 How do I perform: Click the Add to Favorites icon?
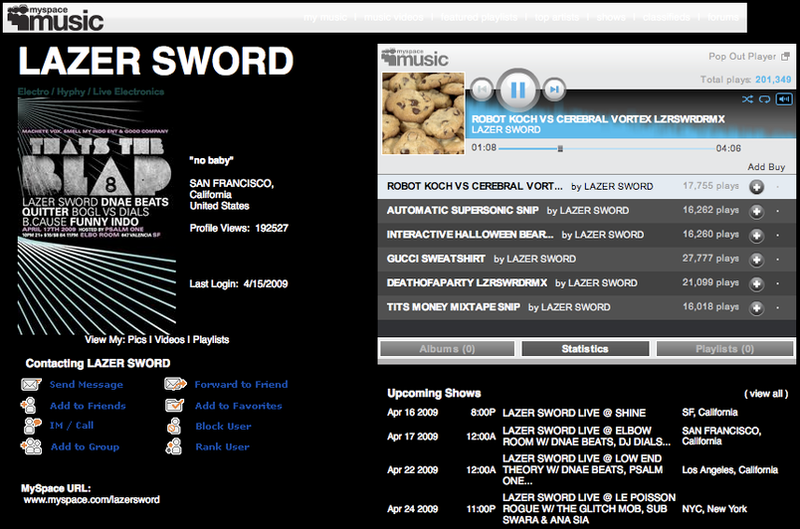174,405
